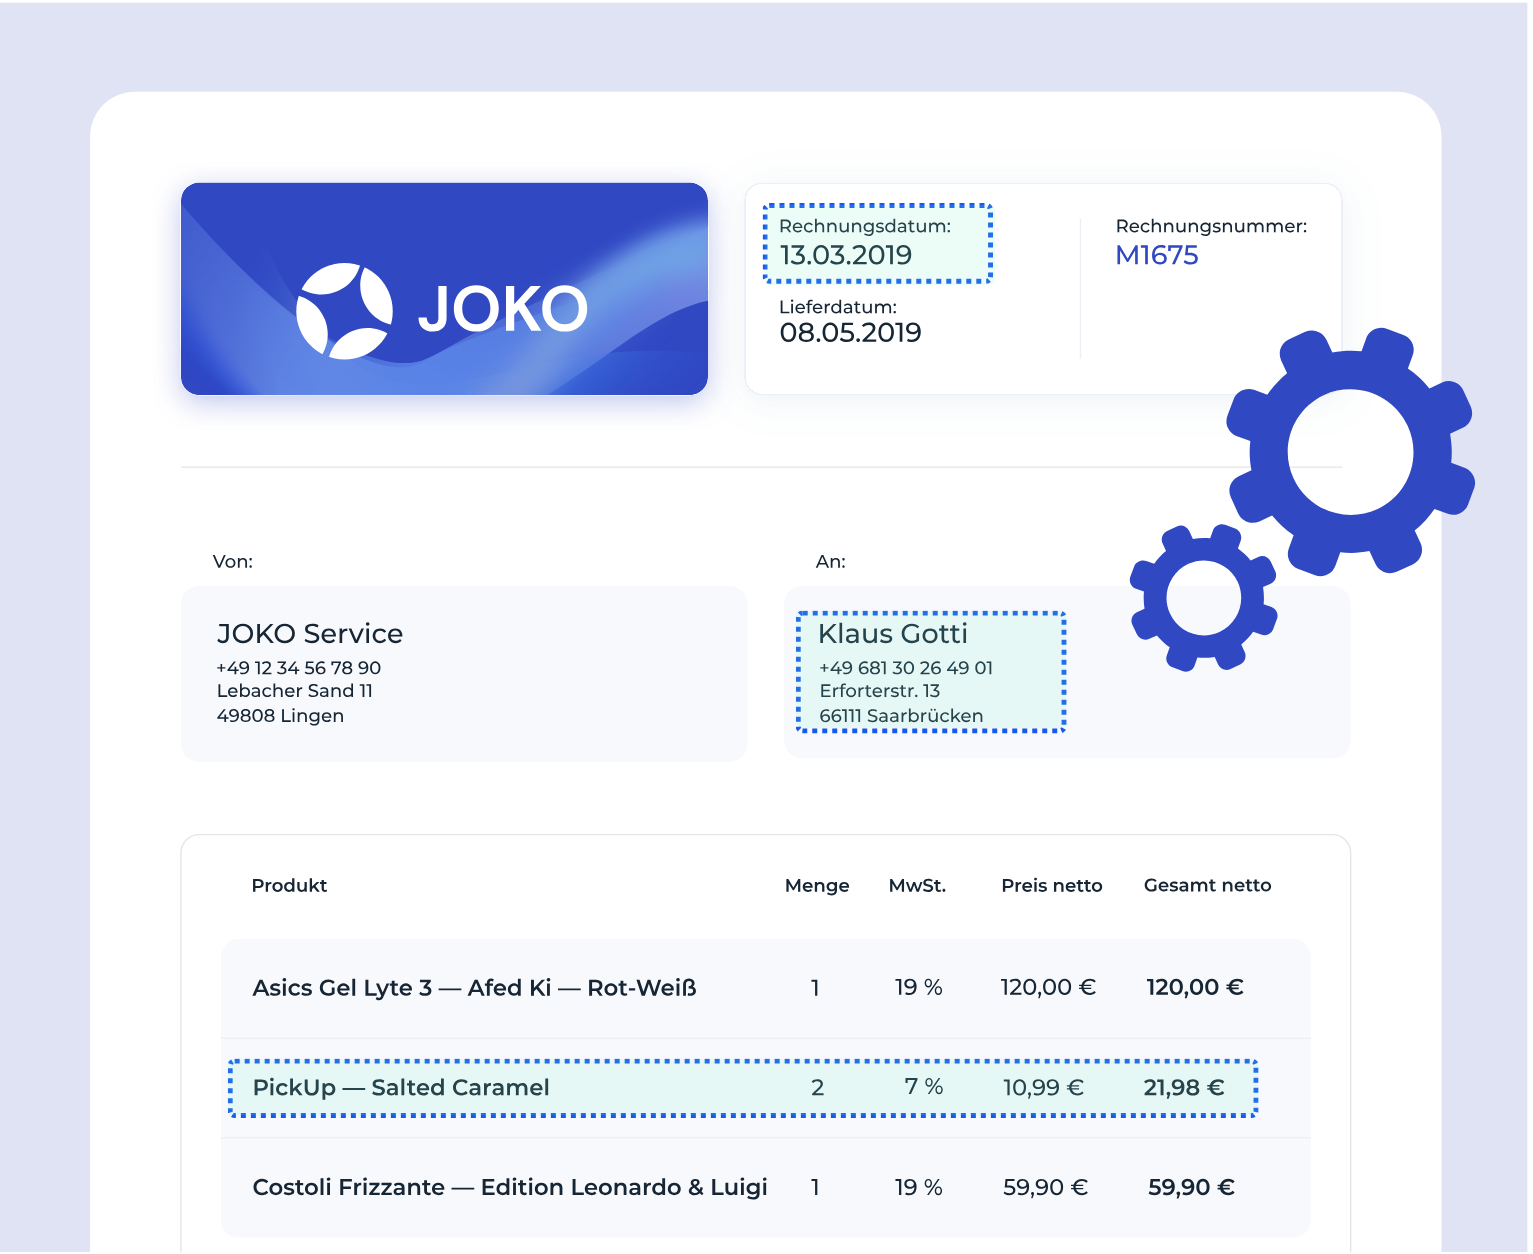Click sender city 49808 Lingen
The width and height of the screenshot is (1533, 1254).
coord(280,716)
